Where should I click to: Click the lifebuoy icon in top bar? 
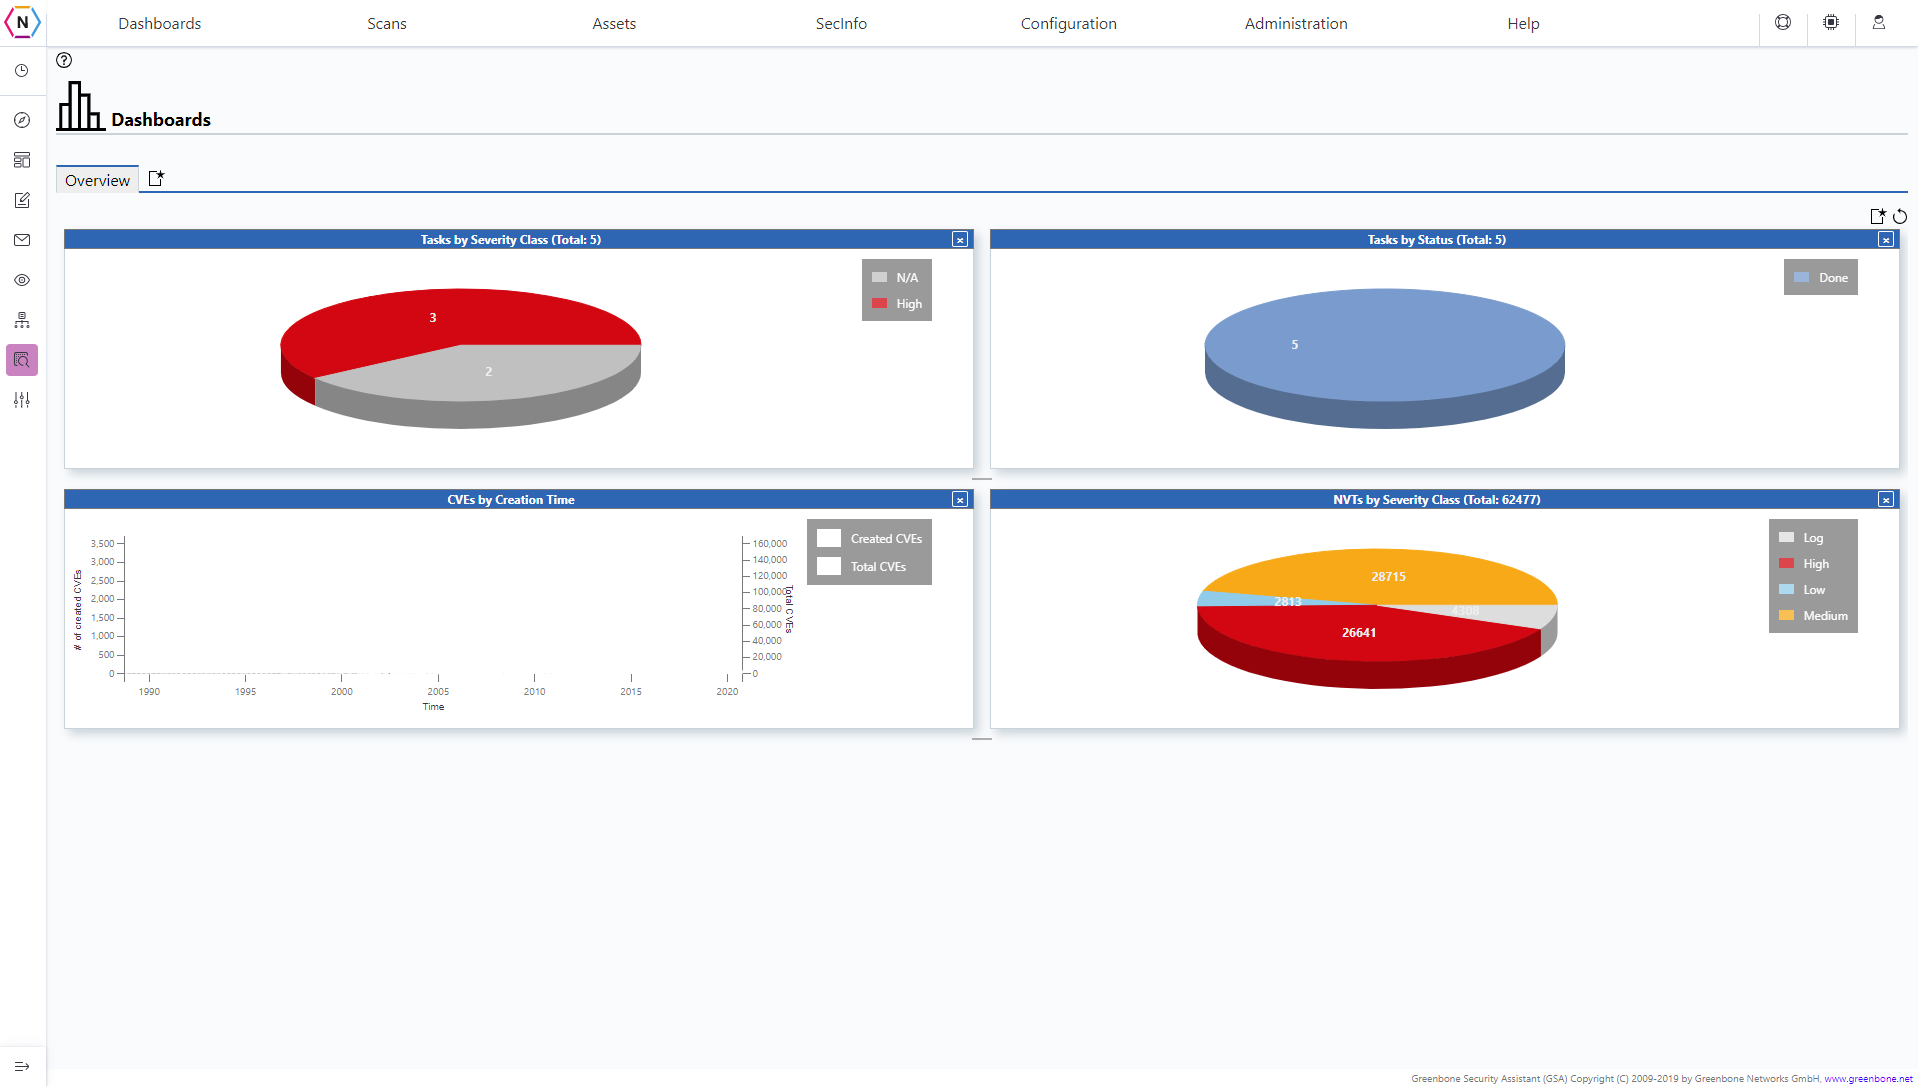[1783, 22]
